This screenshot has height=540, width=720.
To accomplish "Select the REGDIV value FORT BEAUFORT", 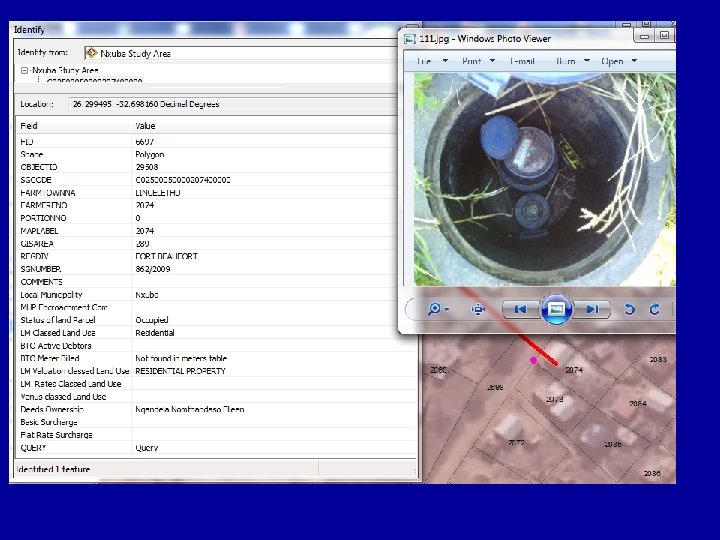I will click(x=166, y=256).
